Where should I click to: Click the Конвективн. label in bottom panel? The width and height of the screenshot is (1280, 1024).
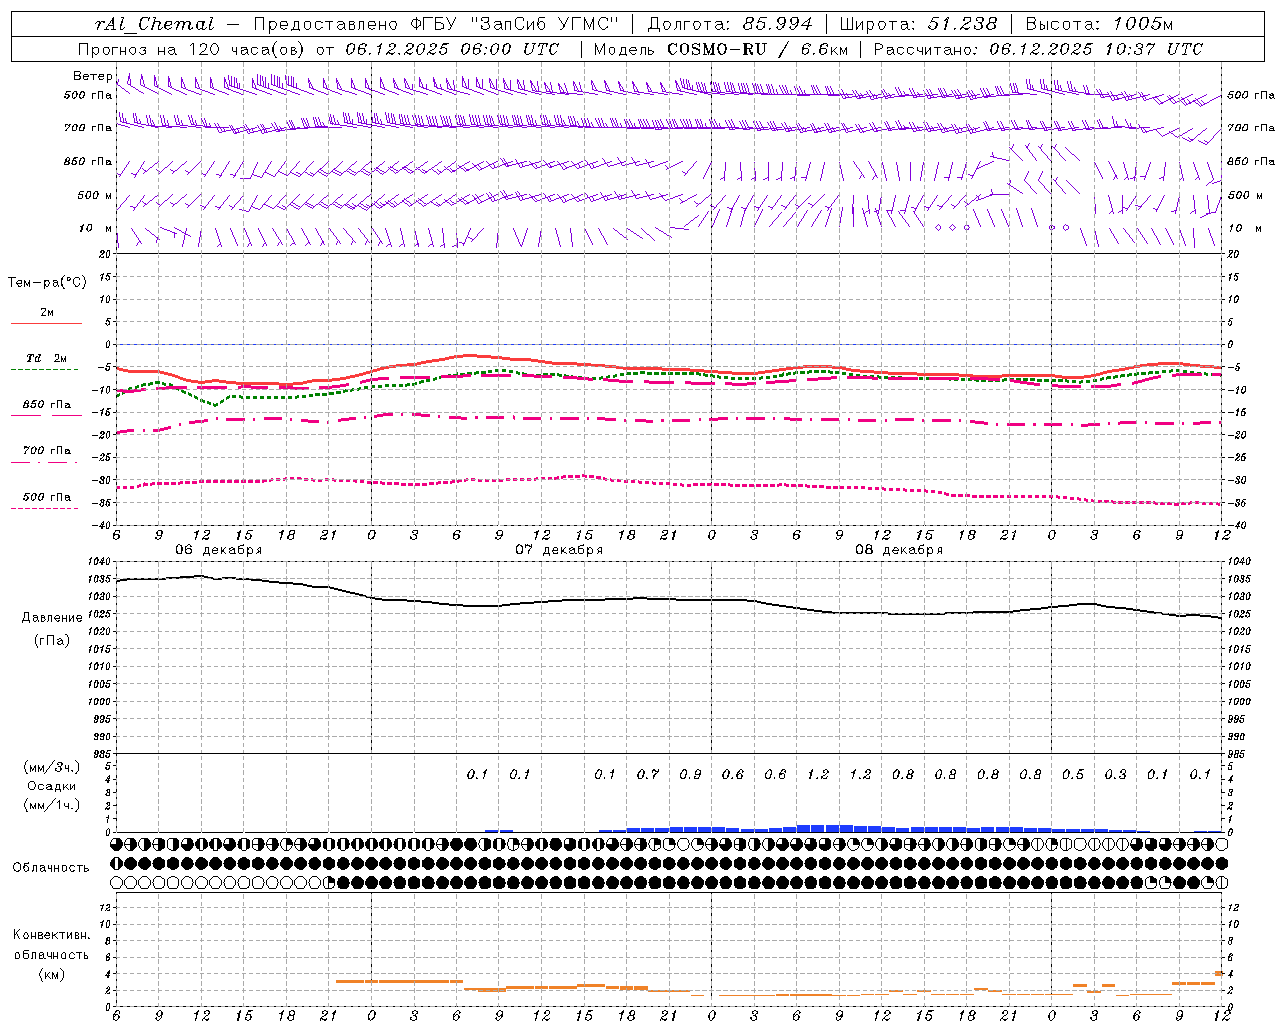tap(51, 935)
